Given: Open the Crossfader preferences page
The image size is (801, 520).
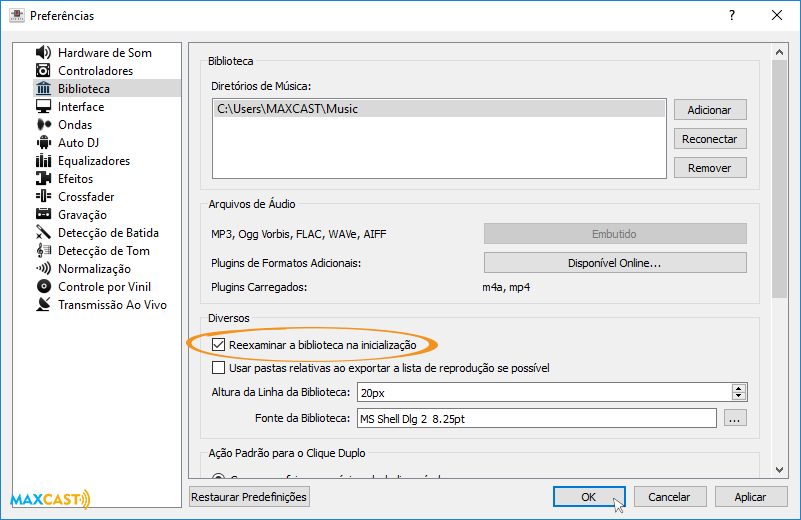Looking at the screenshot, I should click(x=86, y=197).
